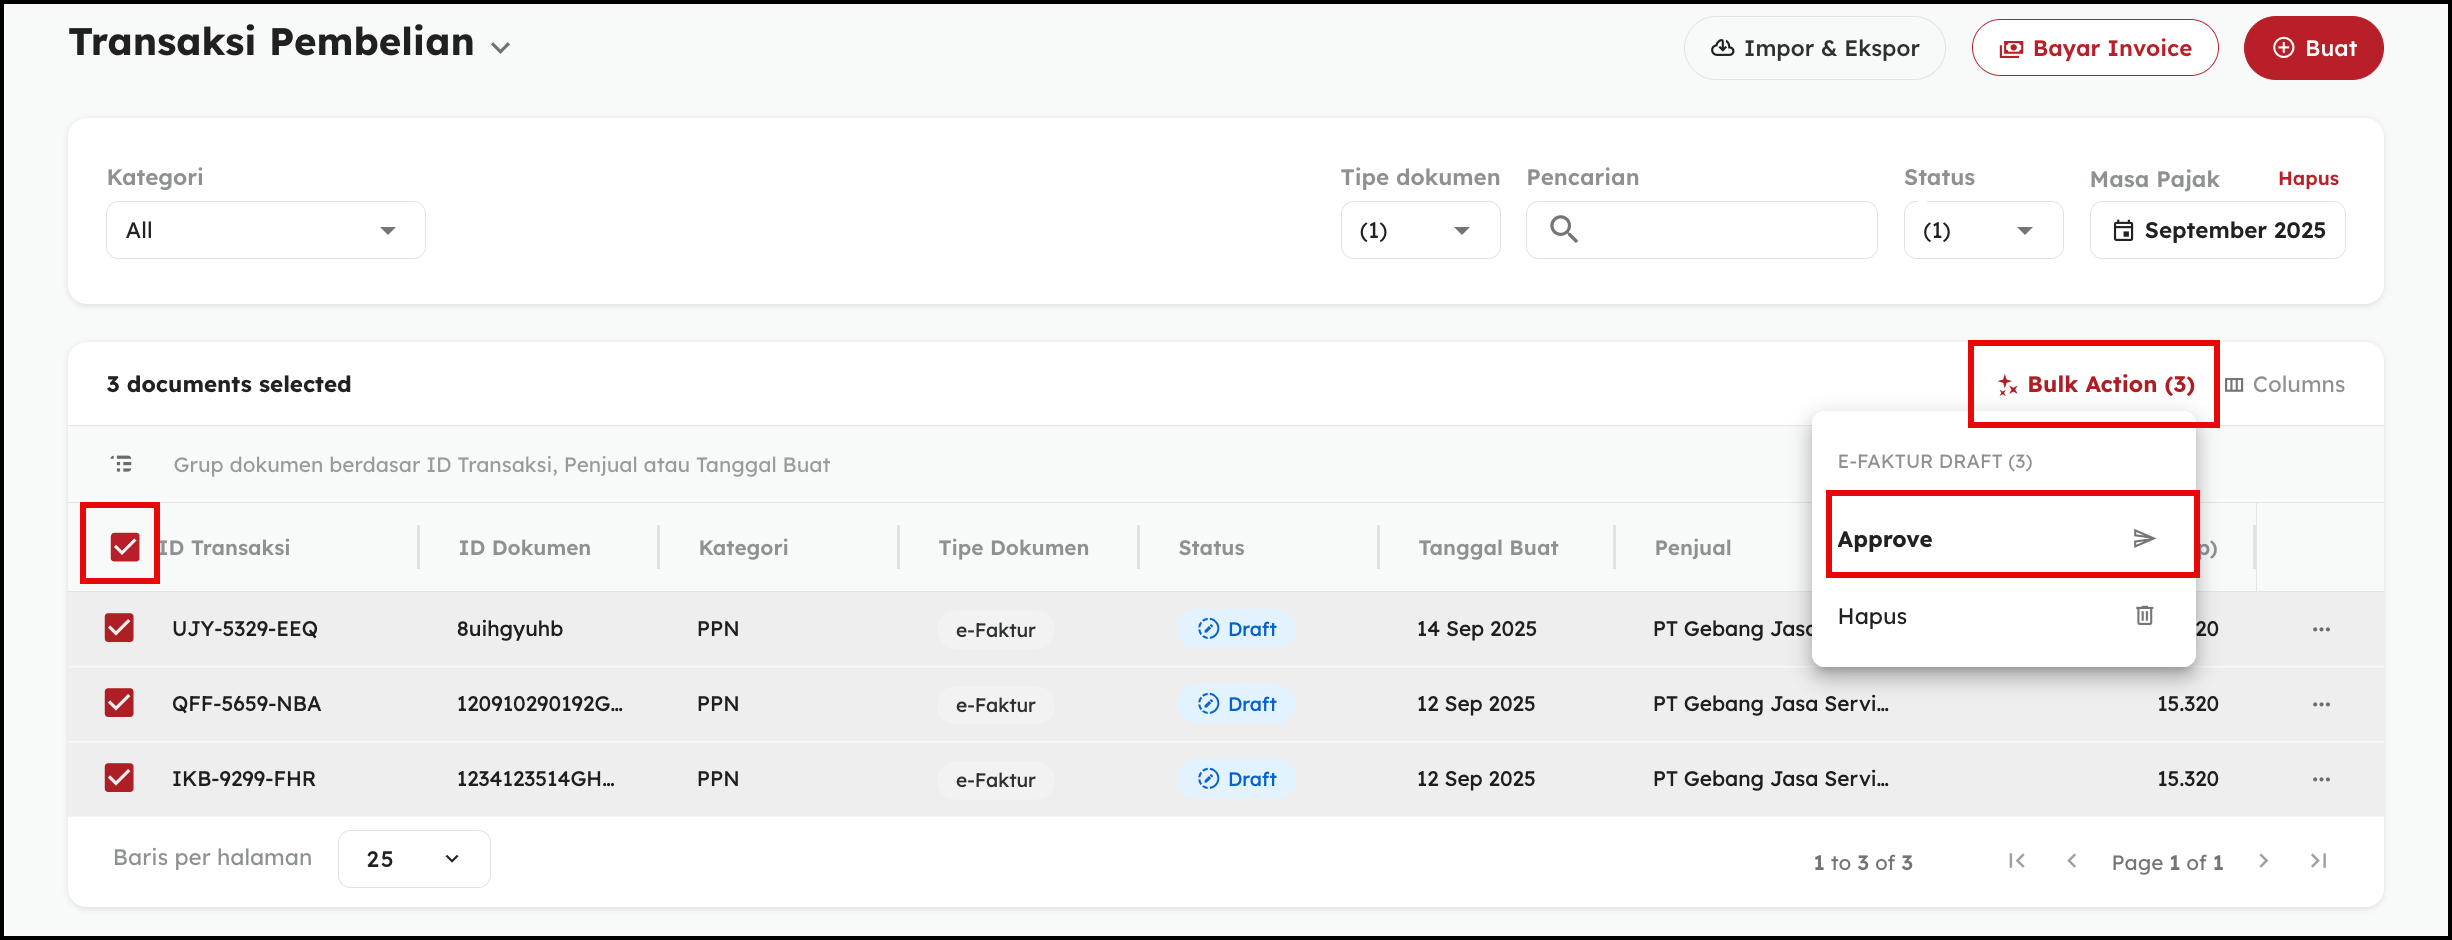Untick the IKB-9299-FHR row checkbox
Image resolution: width=2452 pixels, height=940 pixels.
tap(119, 778)
